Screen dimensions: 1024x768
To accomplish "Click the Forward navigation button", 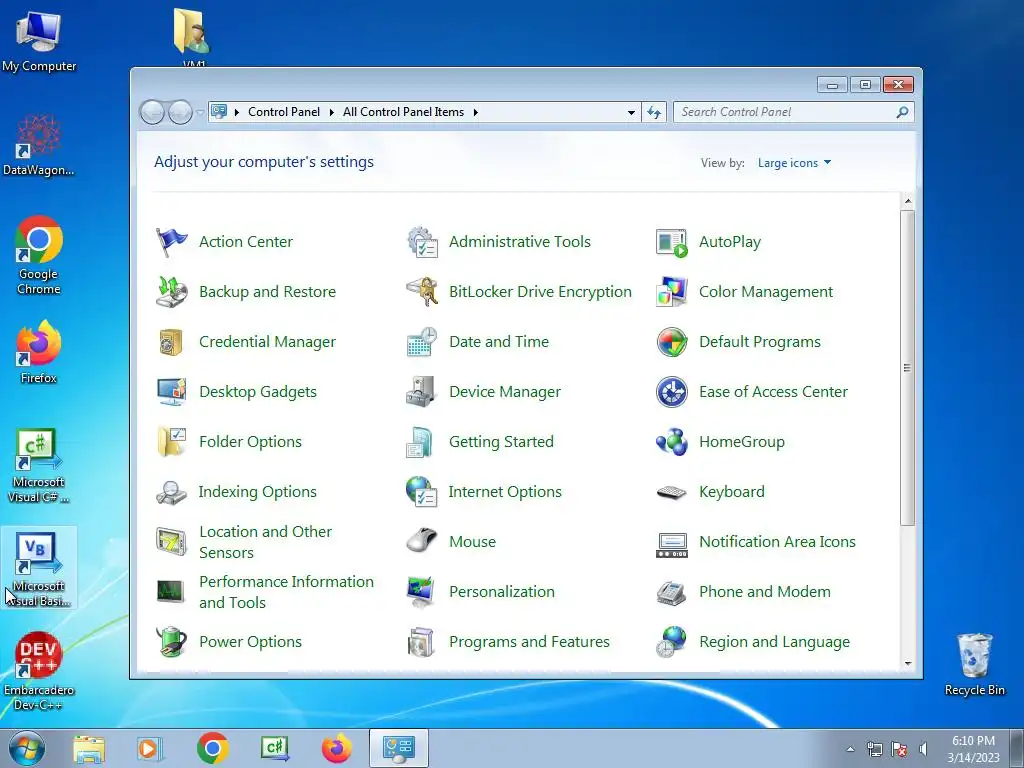I will pyautogui.click(x=180, y=112).
